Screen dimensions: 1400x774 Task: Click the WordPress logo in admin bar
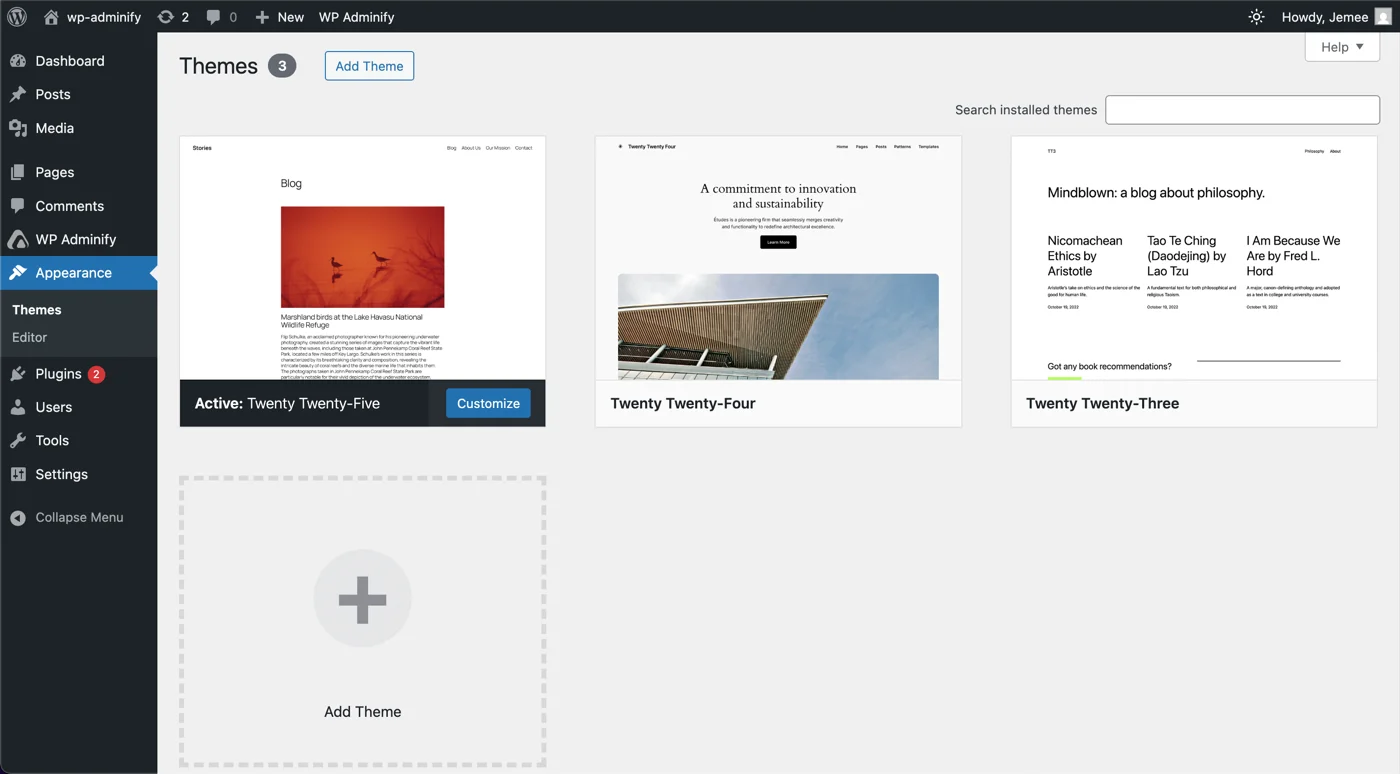point(17,16)
